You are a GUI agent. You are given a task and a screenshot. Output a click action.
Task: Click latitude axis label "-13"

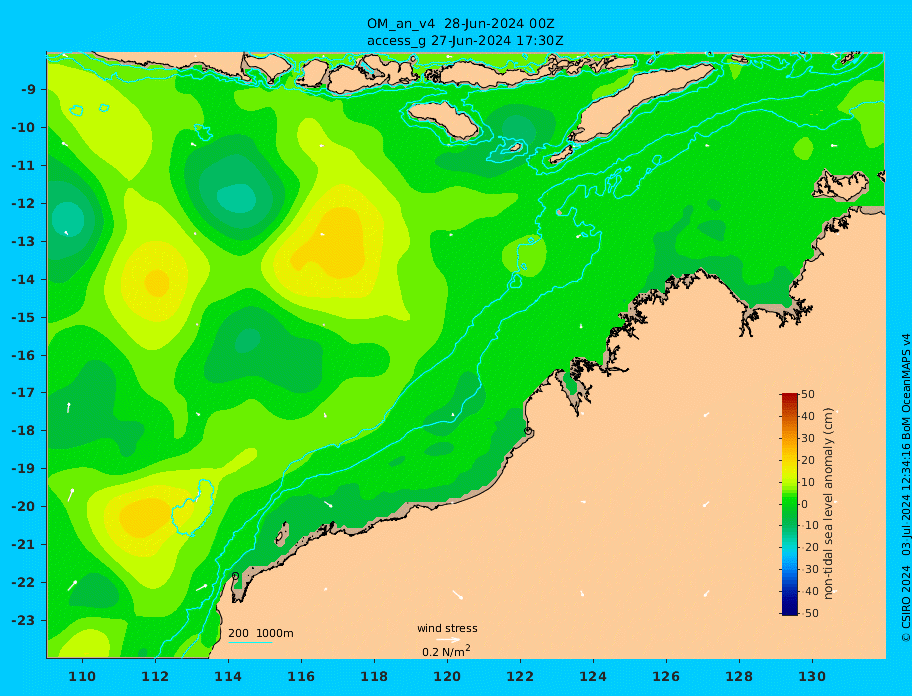click(23, 241)
